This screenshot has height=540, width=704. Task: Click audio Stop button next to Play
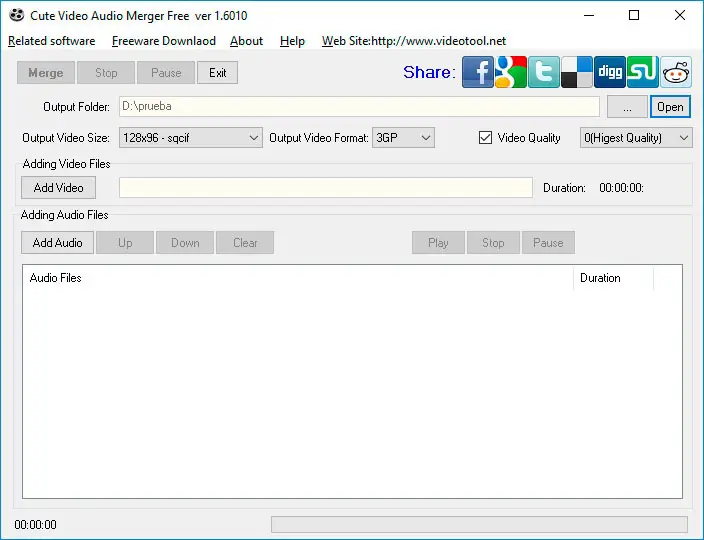pyautogui.click(x=493, y=243)
